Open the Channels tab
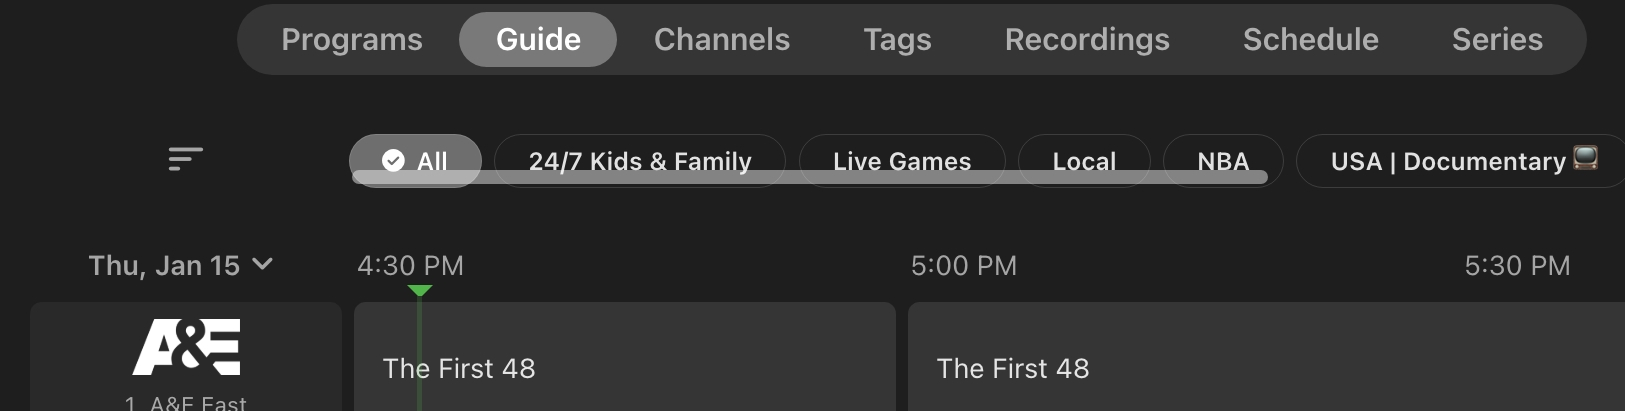The image size is (1625, 411). (x=722, y=40)
